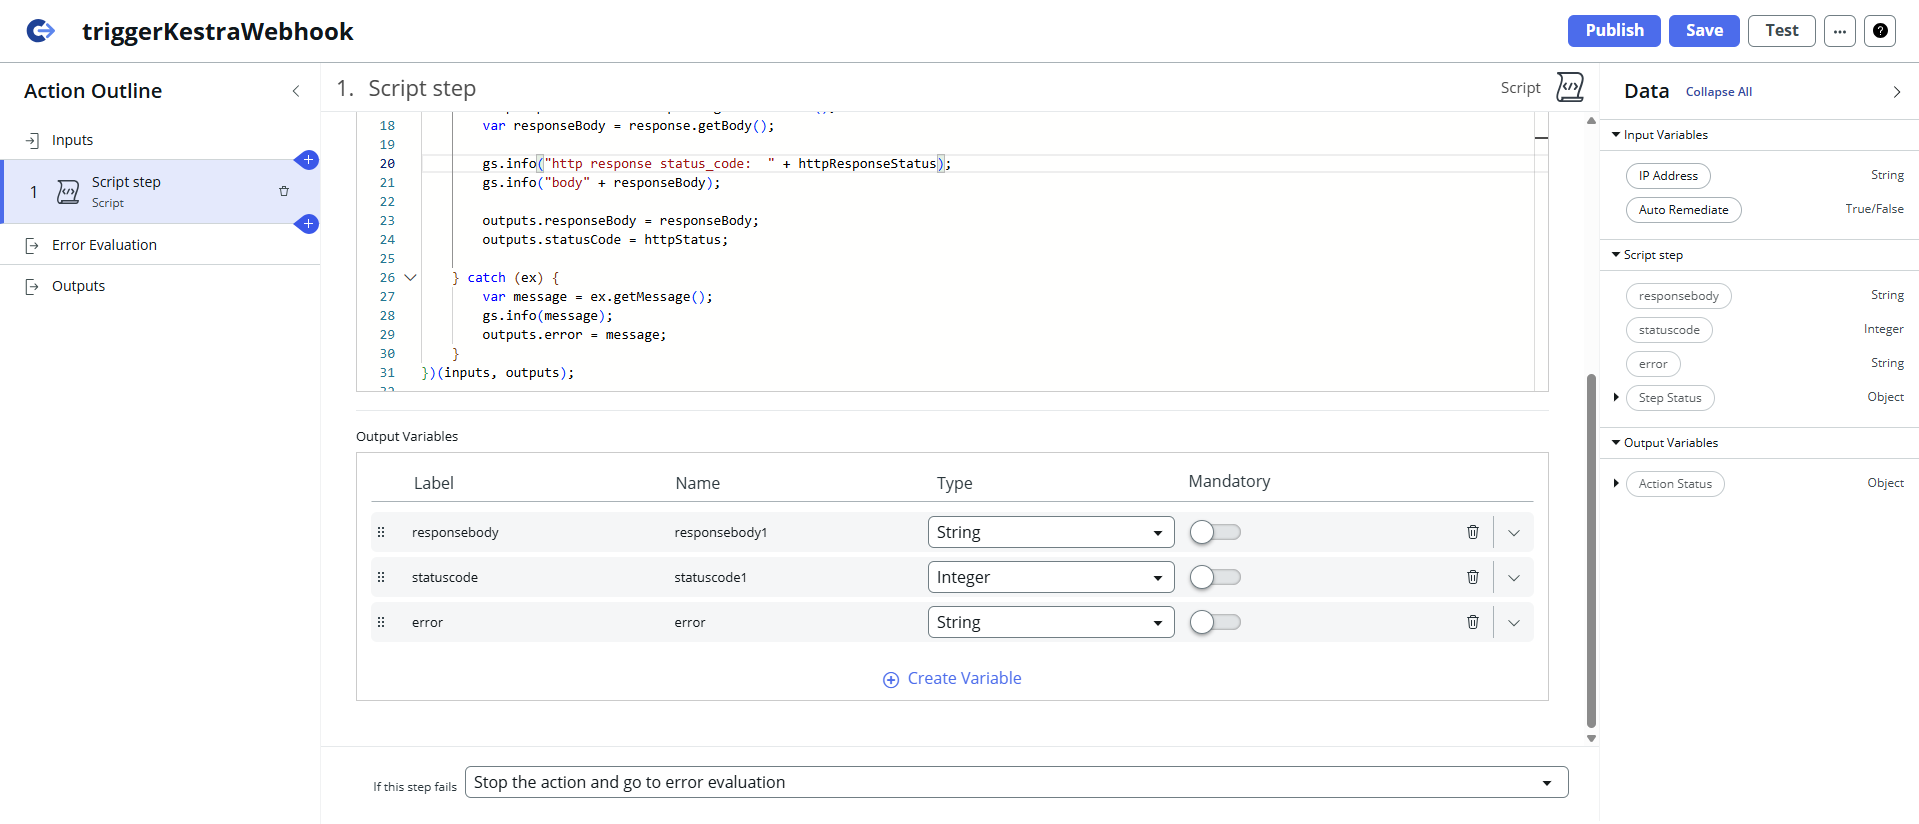Collapse the Data panel with right chevron
This screenshot has height=824, width=1919.
1896,92
